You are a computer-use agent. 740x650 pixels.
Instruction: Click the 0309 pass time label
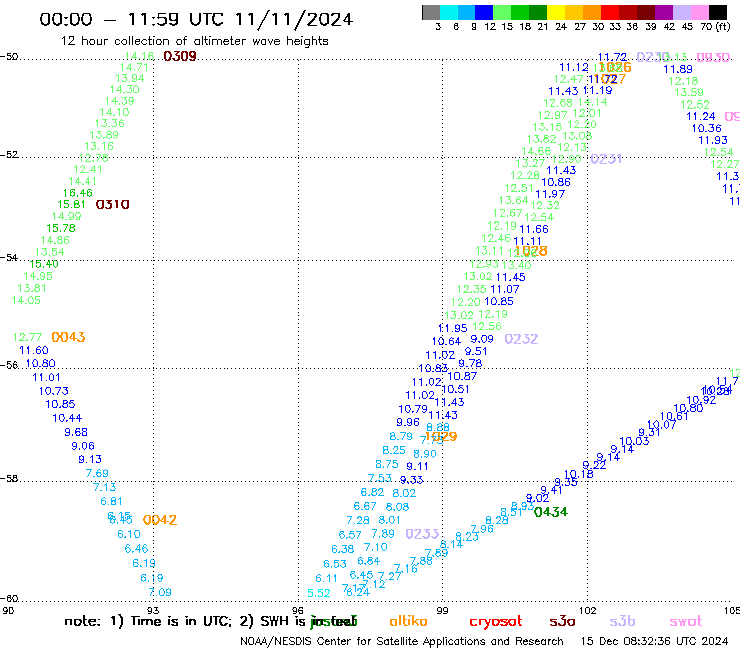(x=180, y=56)
